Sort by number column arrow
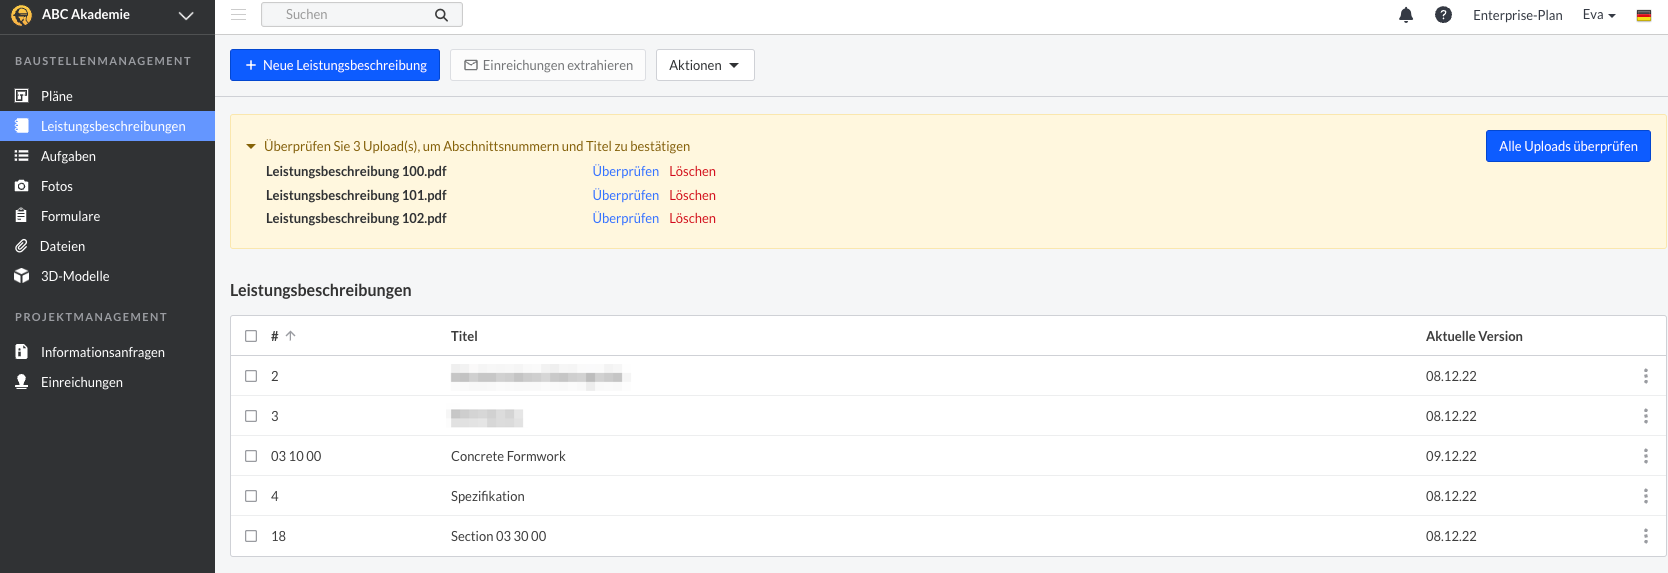 tap(290, 336)
